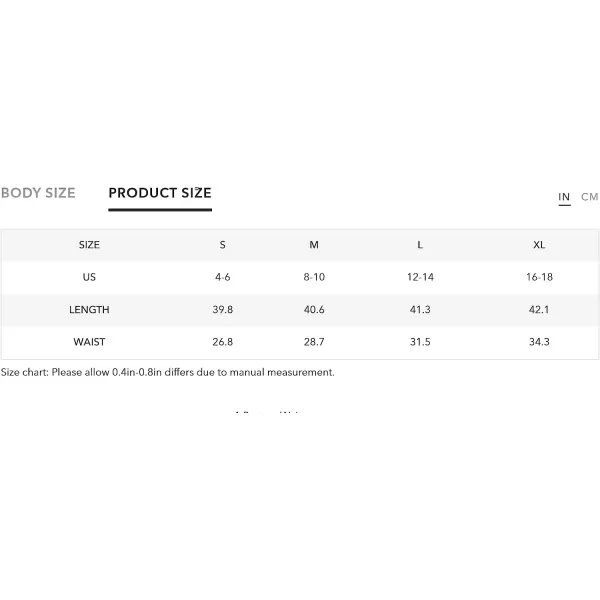Click the M size column header
Screen dimensions: 600x600
(x=314, y=245)
